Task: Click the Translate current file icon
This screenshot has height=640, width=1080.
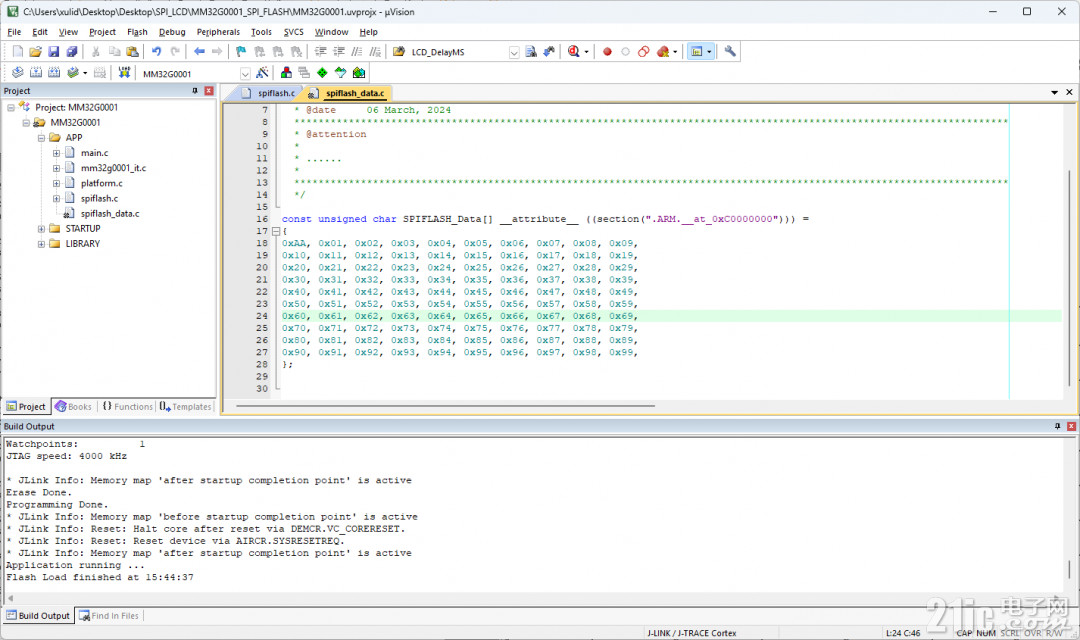Action: pos(18,73)
